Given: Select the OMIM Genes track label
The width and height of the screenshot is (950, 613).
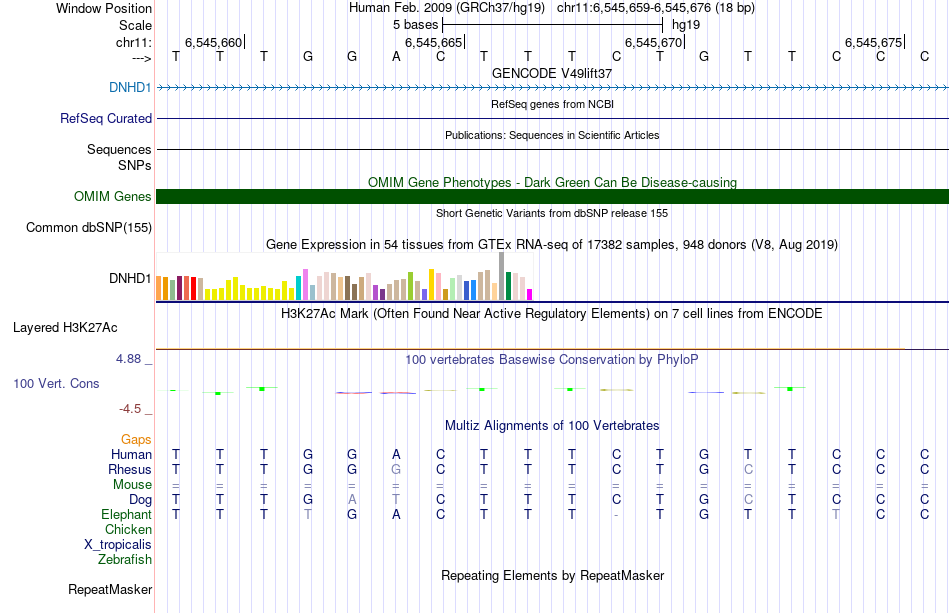Looking at the screenshot, I should coord(112,197).
